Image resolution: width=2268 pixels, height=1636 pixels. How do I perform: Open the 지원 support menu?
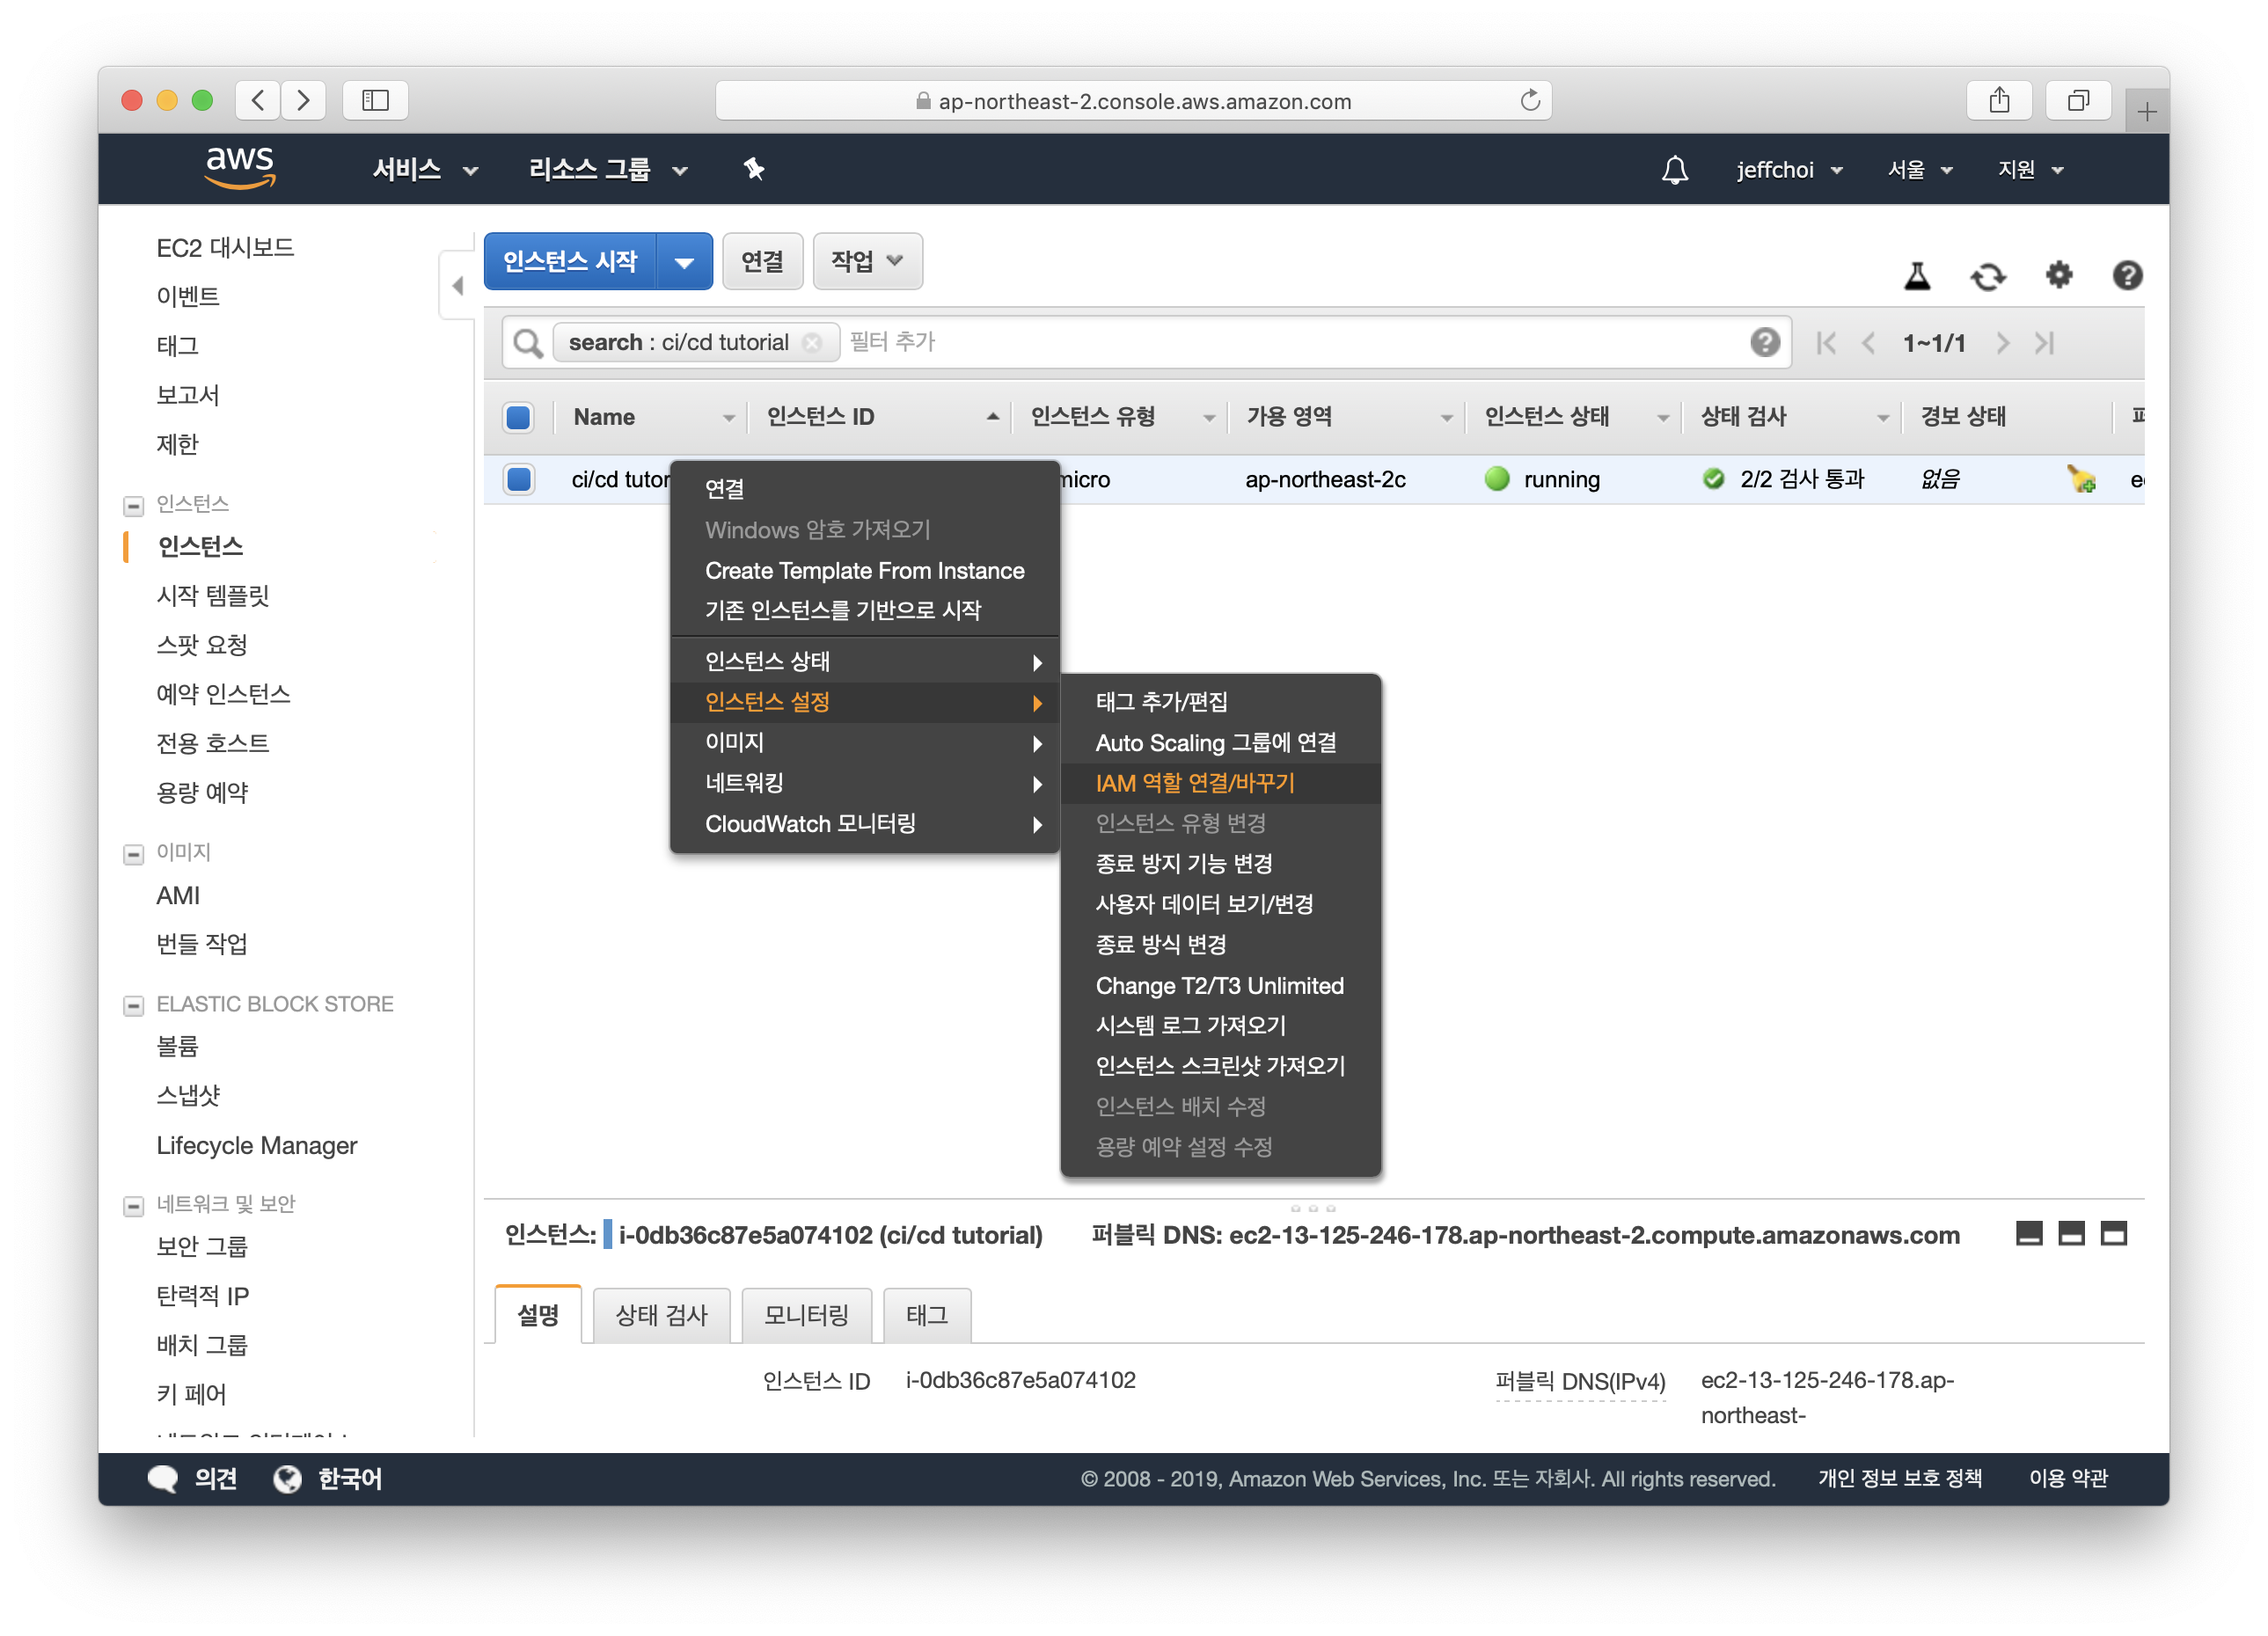[x=2030, y=169]
